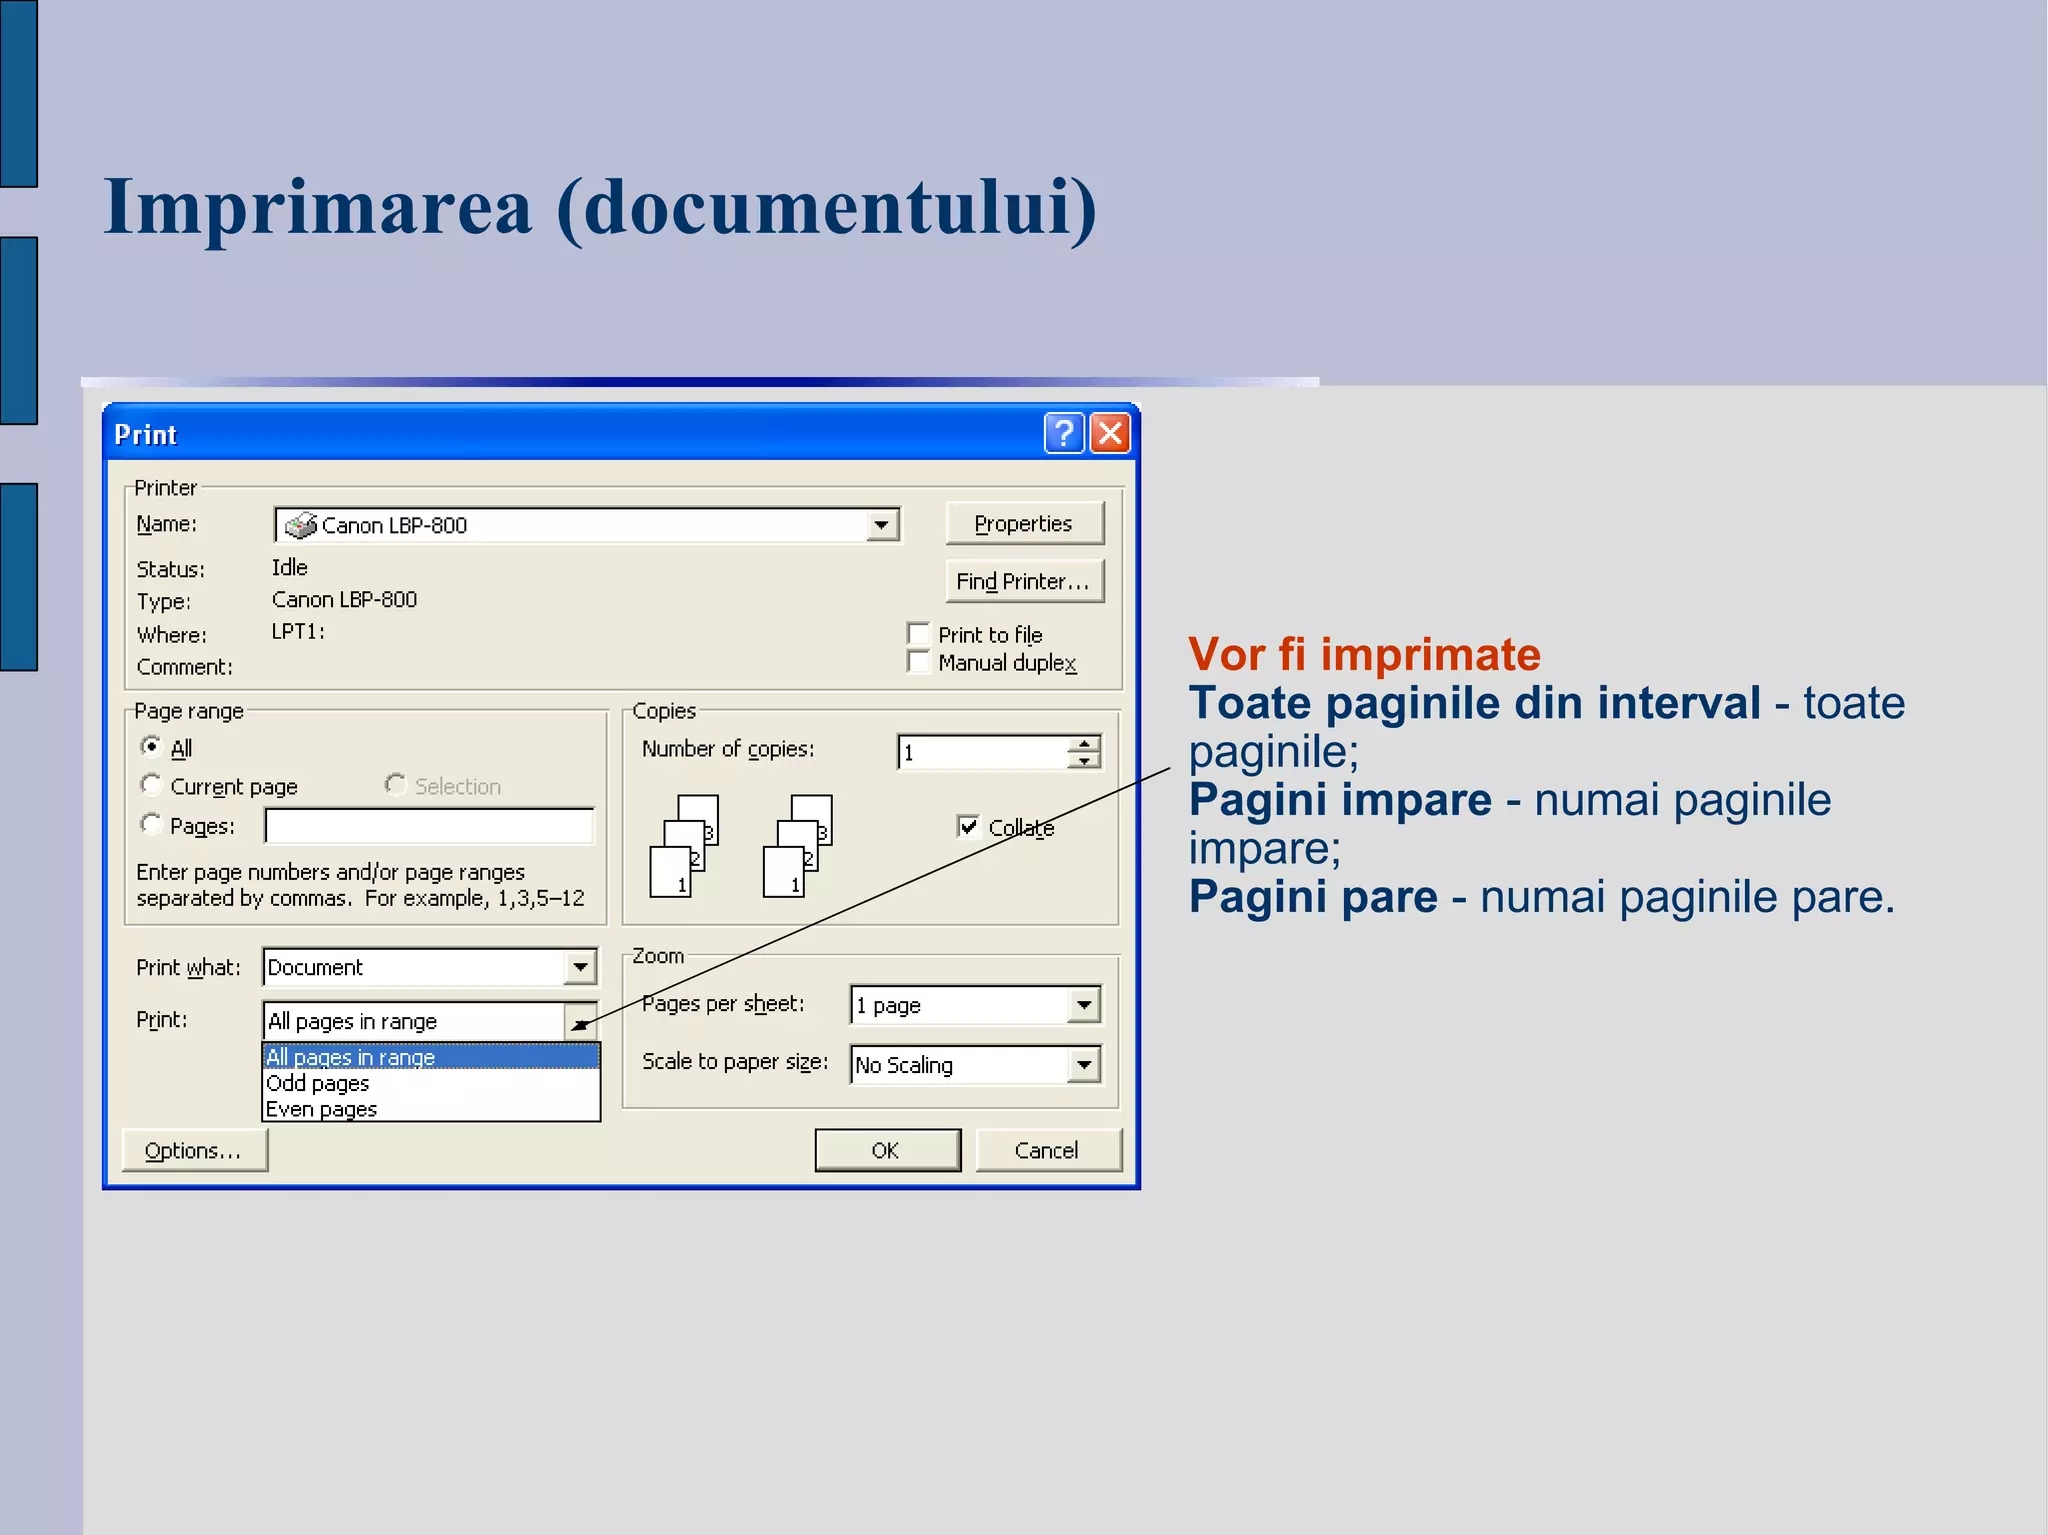Choose Odd pages from the list

coord(431,1083)
